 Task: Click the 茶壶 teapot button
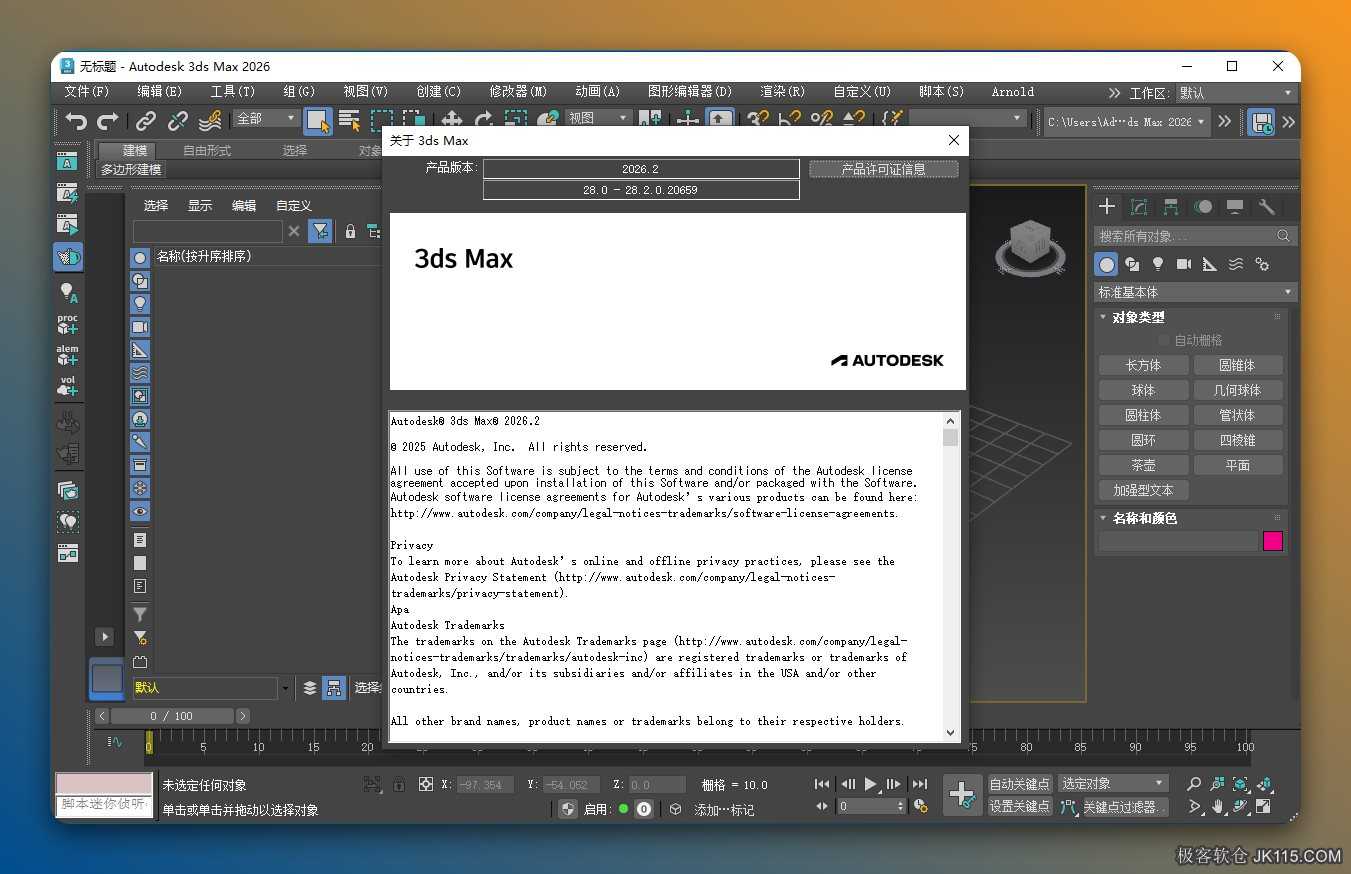1143,465
